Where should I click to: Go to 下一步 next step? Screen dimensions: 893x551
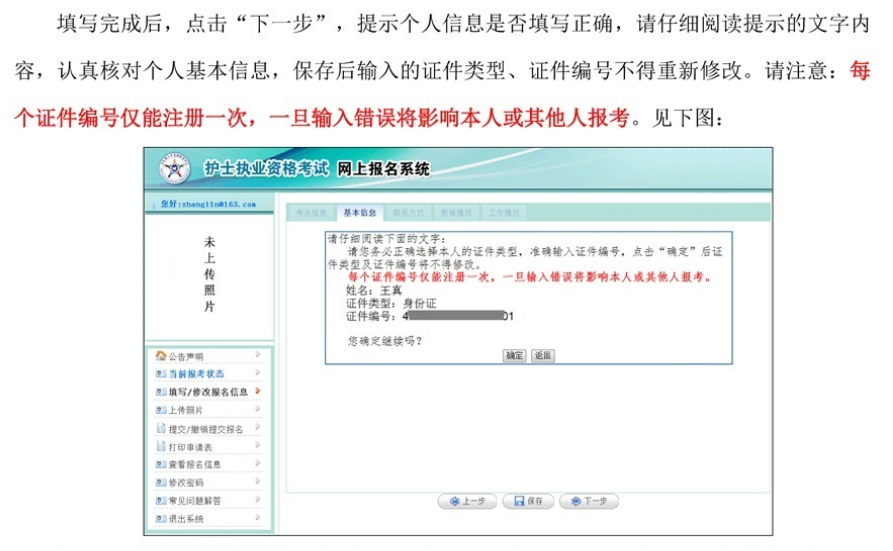(589, 501)
